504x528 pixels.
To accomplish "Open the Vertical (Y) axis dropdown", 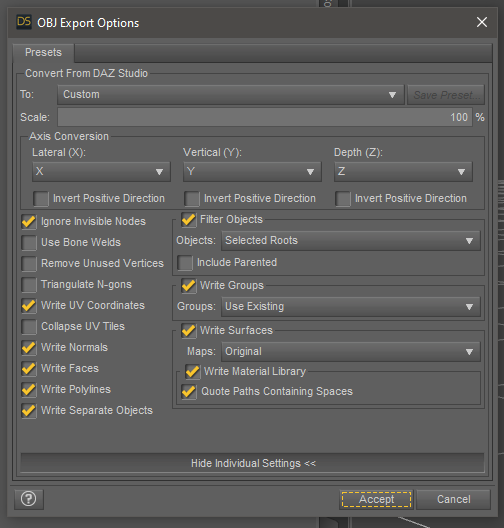I will pos(252,172).
